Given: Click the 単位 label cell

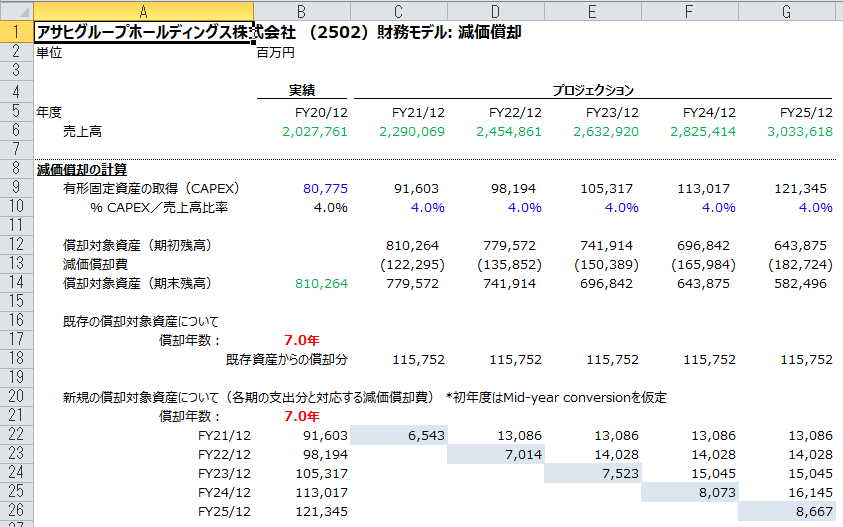Looking at the screenshot, I should point(49,53).
